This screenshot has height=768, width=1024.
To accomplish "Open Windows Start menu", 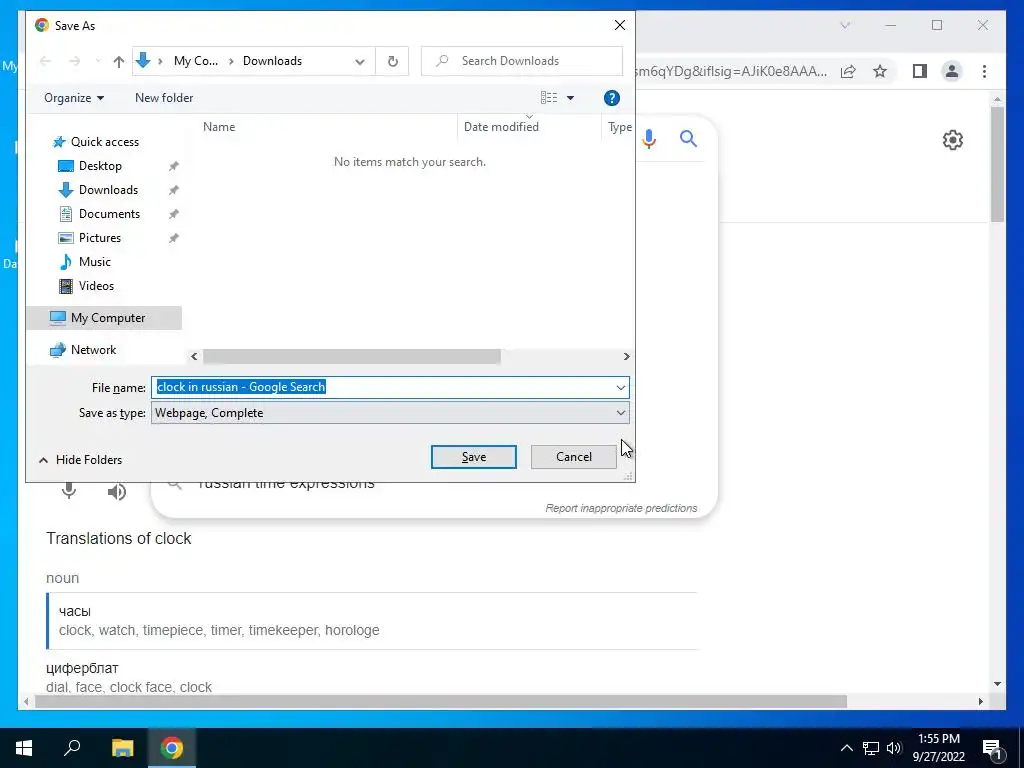I will click(x=24, y=748).
